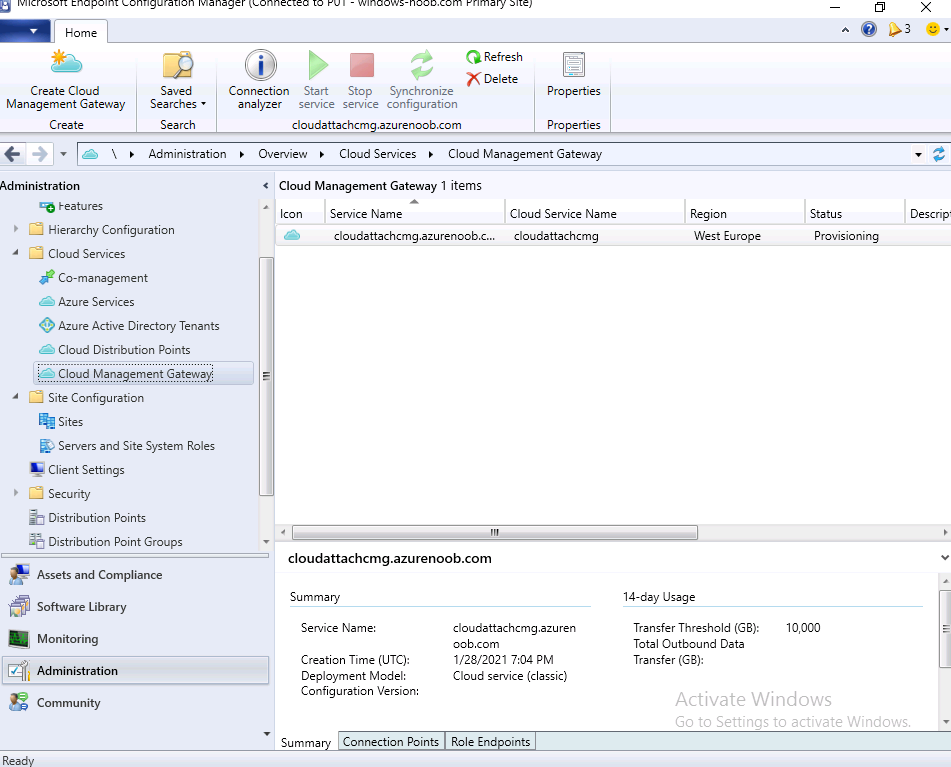Image resolution: width=951 pixels, height=767 pixels.
Task: Sort by the Service Name column
Action: 415,213
